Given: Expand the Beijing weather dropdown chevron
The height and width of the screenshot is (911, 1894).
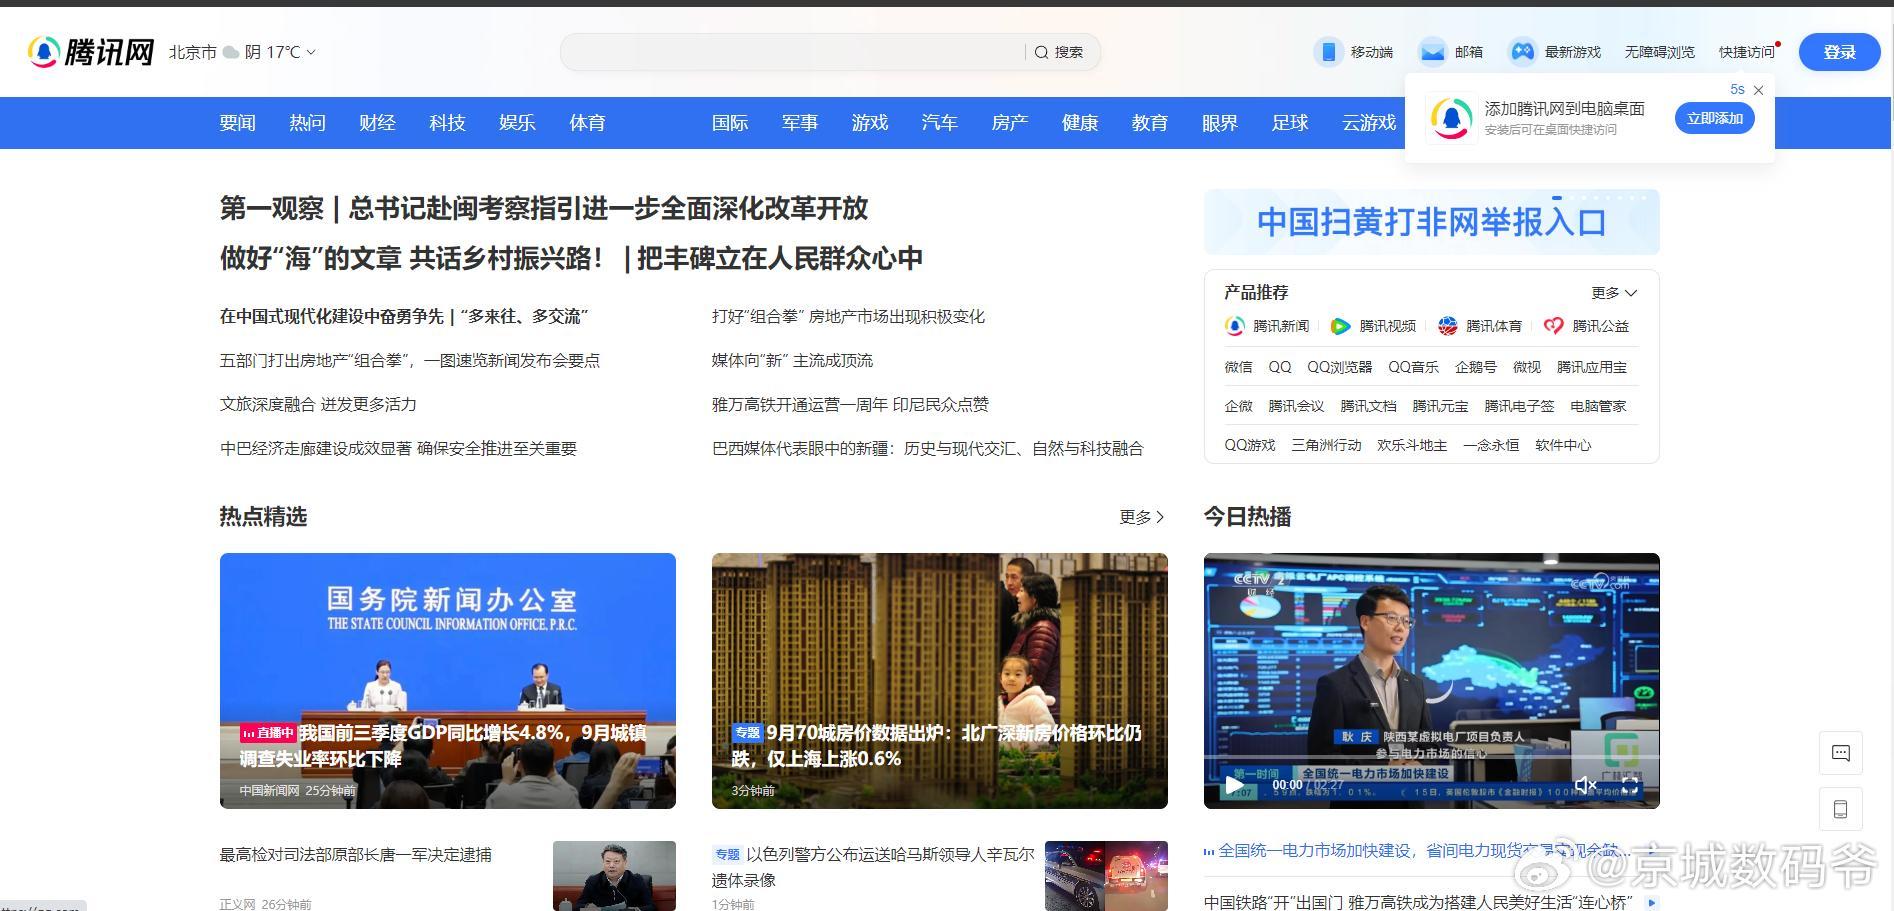Looking at the screenshot, I should click(x=311, y=52).
